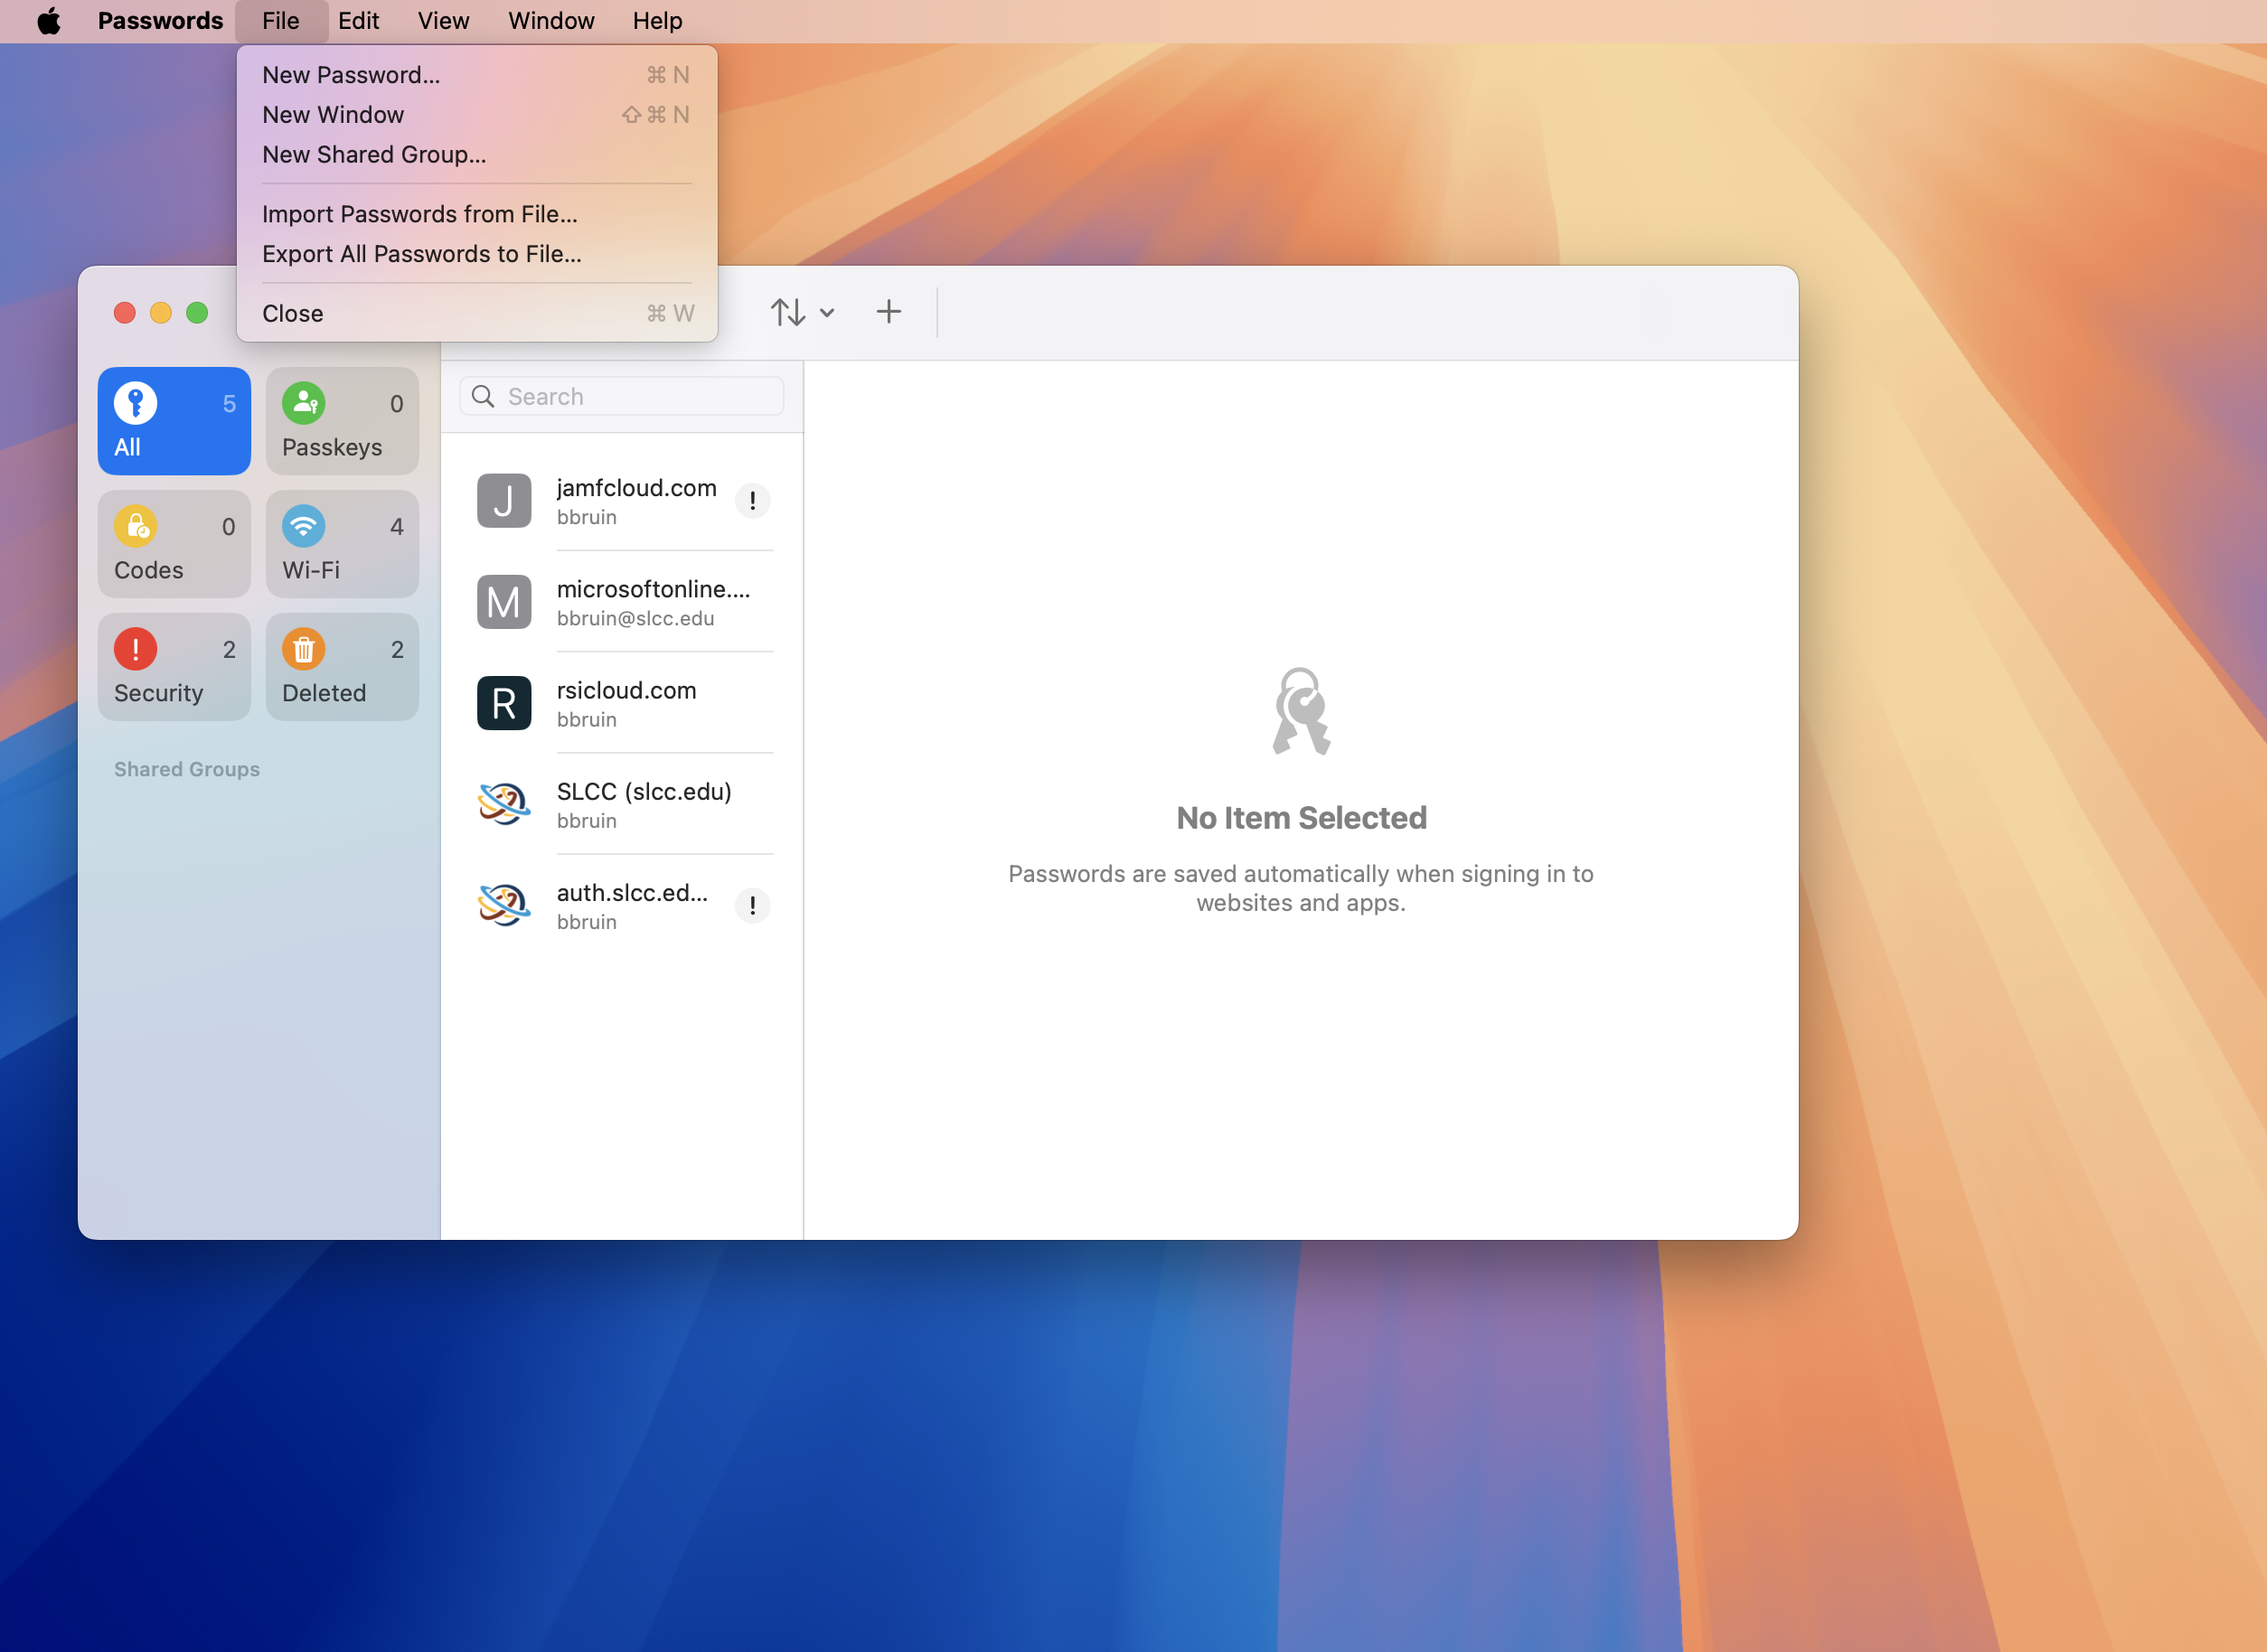Select the Passkeys category tile
Image resolution: width=2267 pixels, height=1652 pixels.
(342, 421)
